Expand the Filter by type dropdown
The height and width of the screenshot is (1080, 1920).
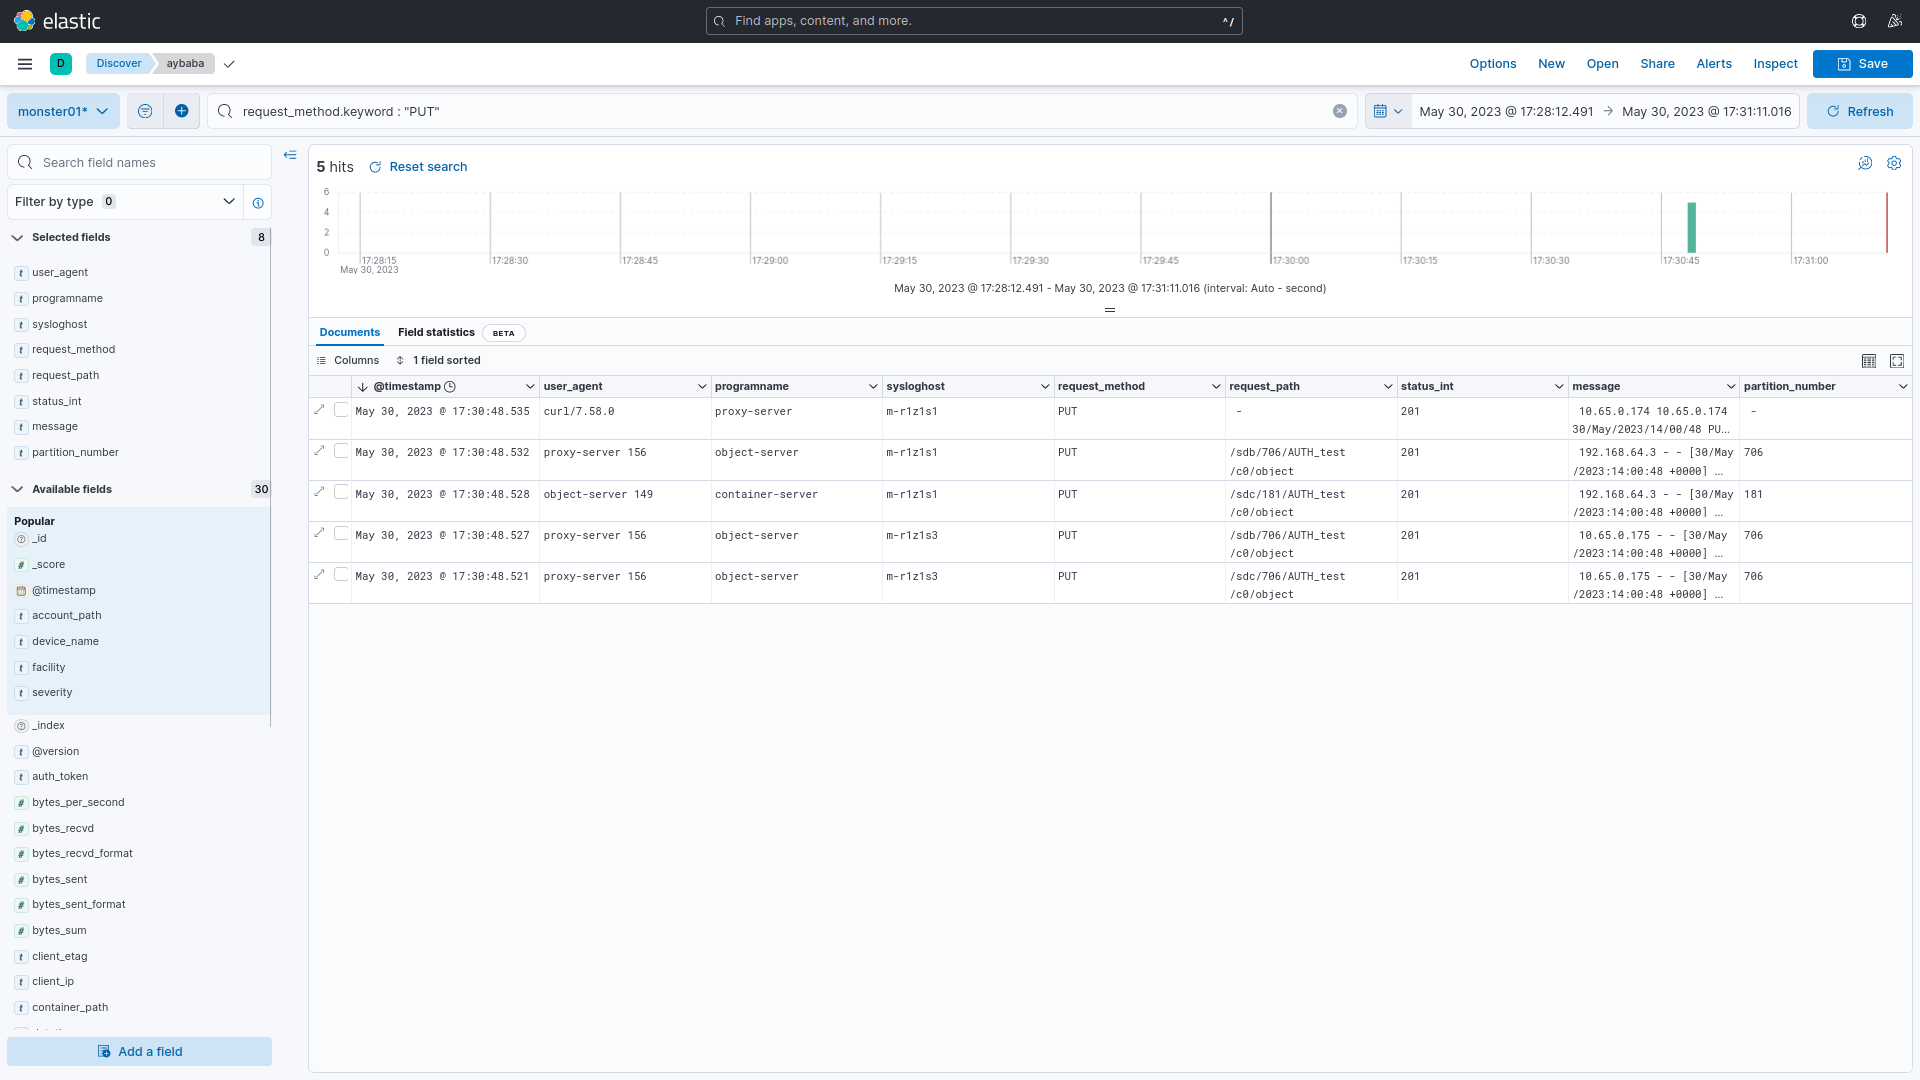[x=125, y=202]
